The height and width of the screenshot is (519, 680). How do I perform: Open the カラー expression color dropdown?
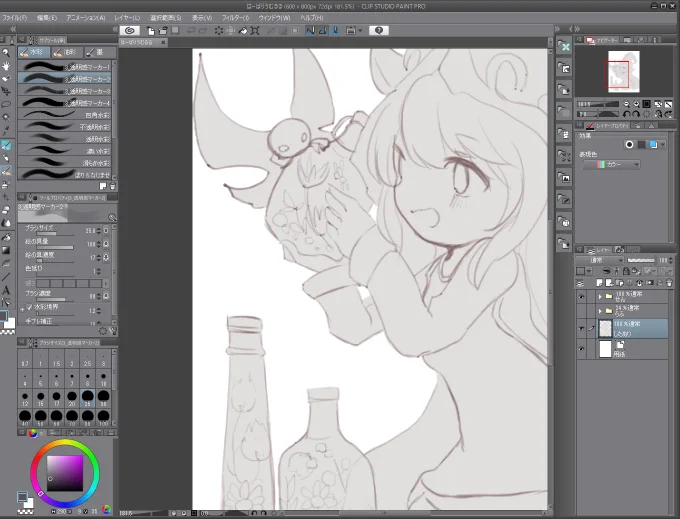tap(611, 165)
